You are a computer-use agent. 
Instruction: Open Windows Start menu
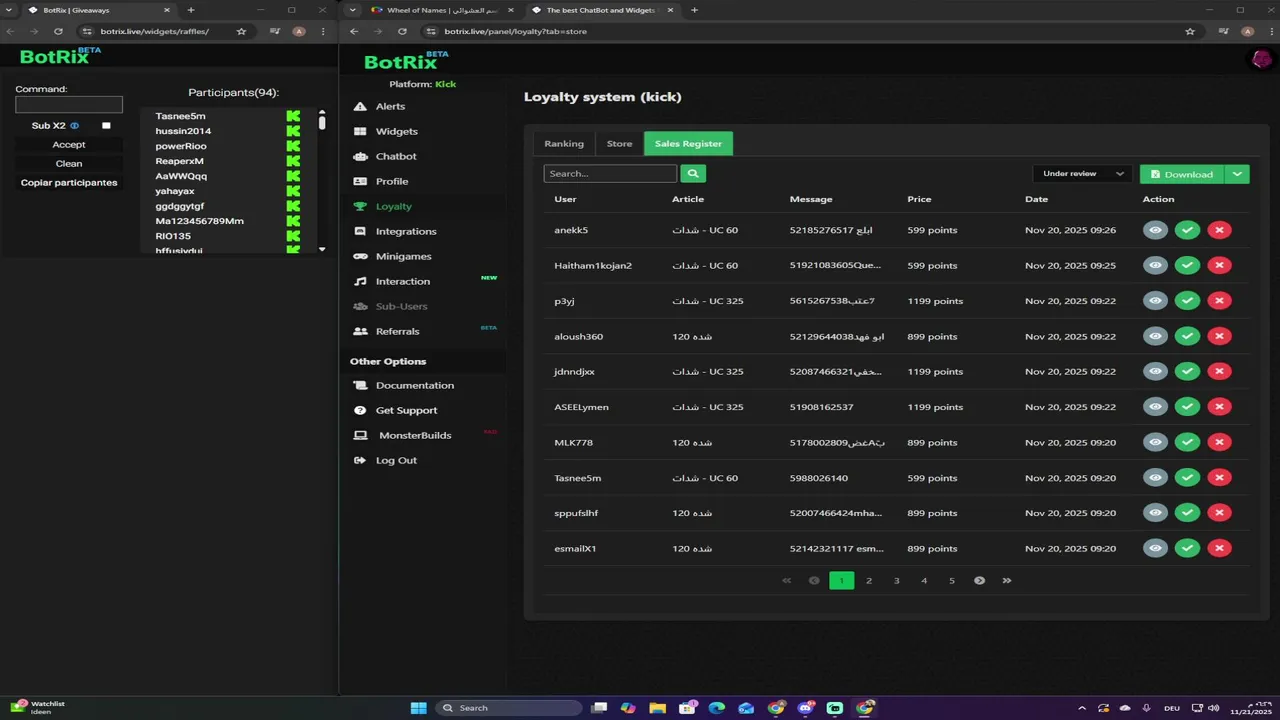418,708
